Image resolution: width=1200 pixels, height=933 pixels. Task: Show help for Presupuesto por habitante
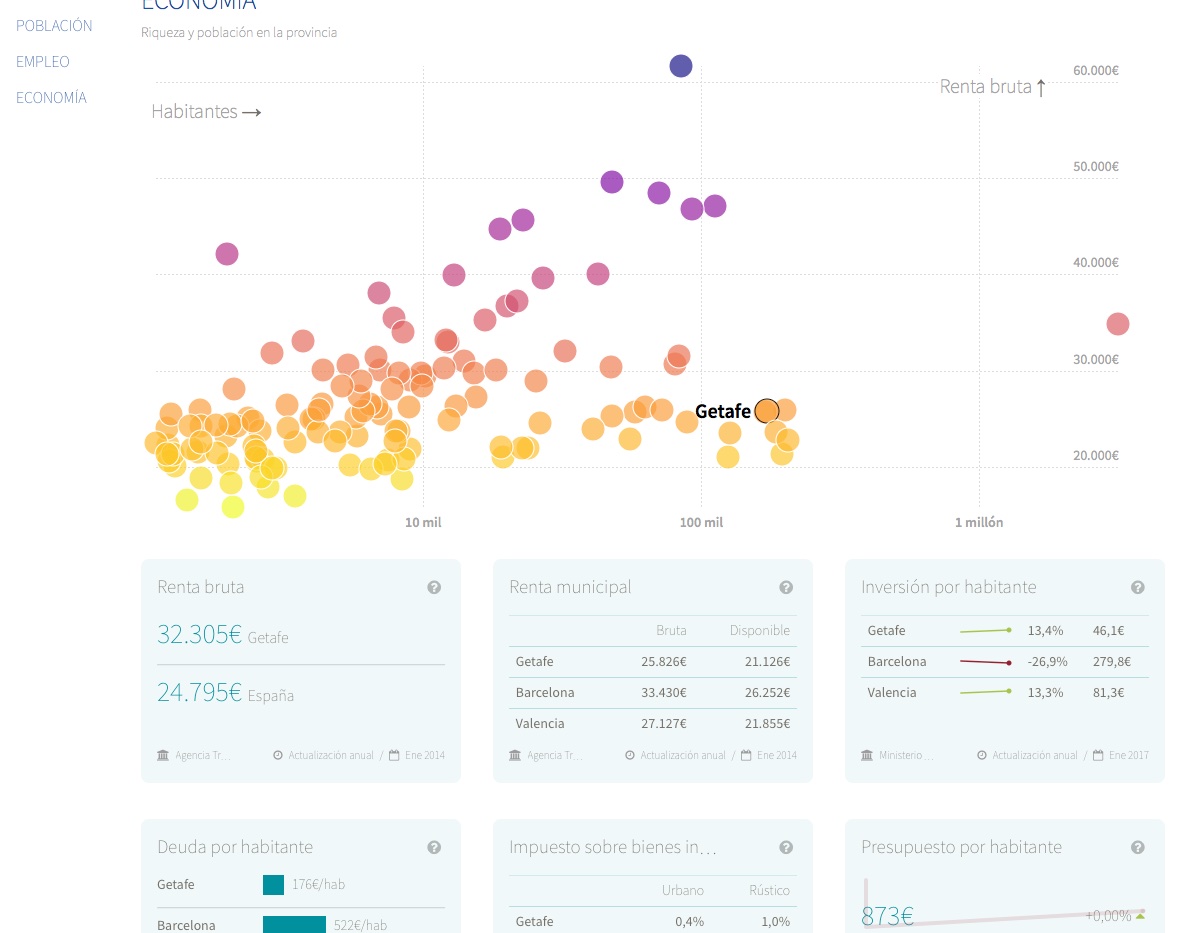[x=1138, y=848]
